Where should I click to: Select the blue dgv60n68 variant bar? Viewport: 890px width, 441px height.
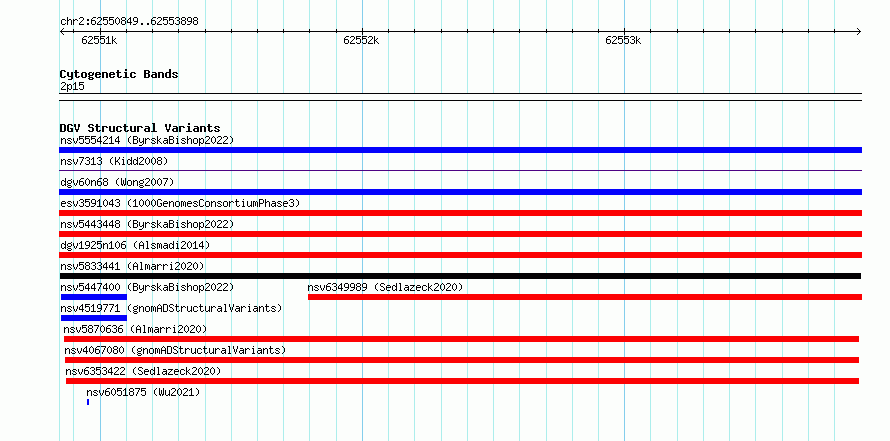(460, 192)
